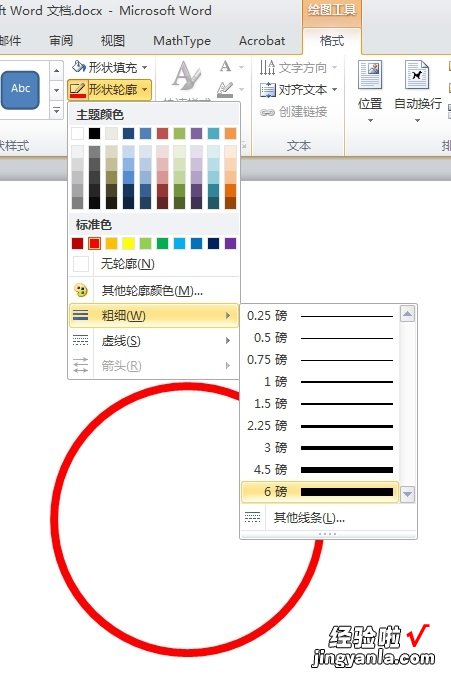Choose the 0.75 磅 line weight
451x675 pixels.
pos(320,360)
